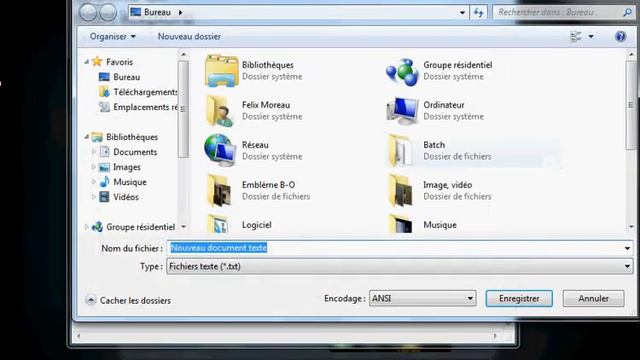Image resolution: width=640 pixels, height=360 pixels.
Task: Click the Emplacements récents icon in sidebar
Action: coord(104,107)
